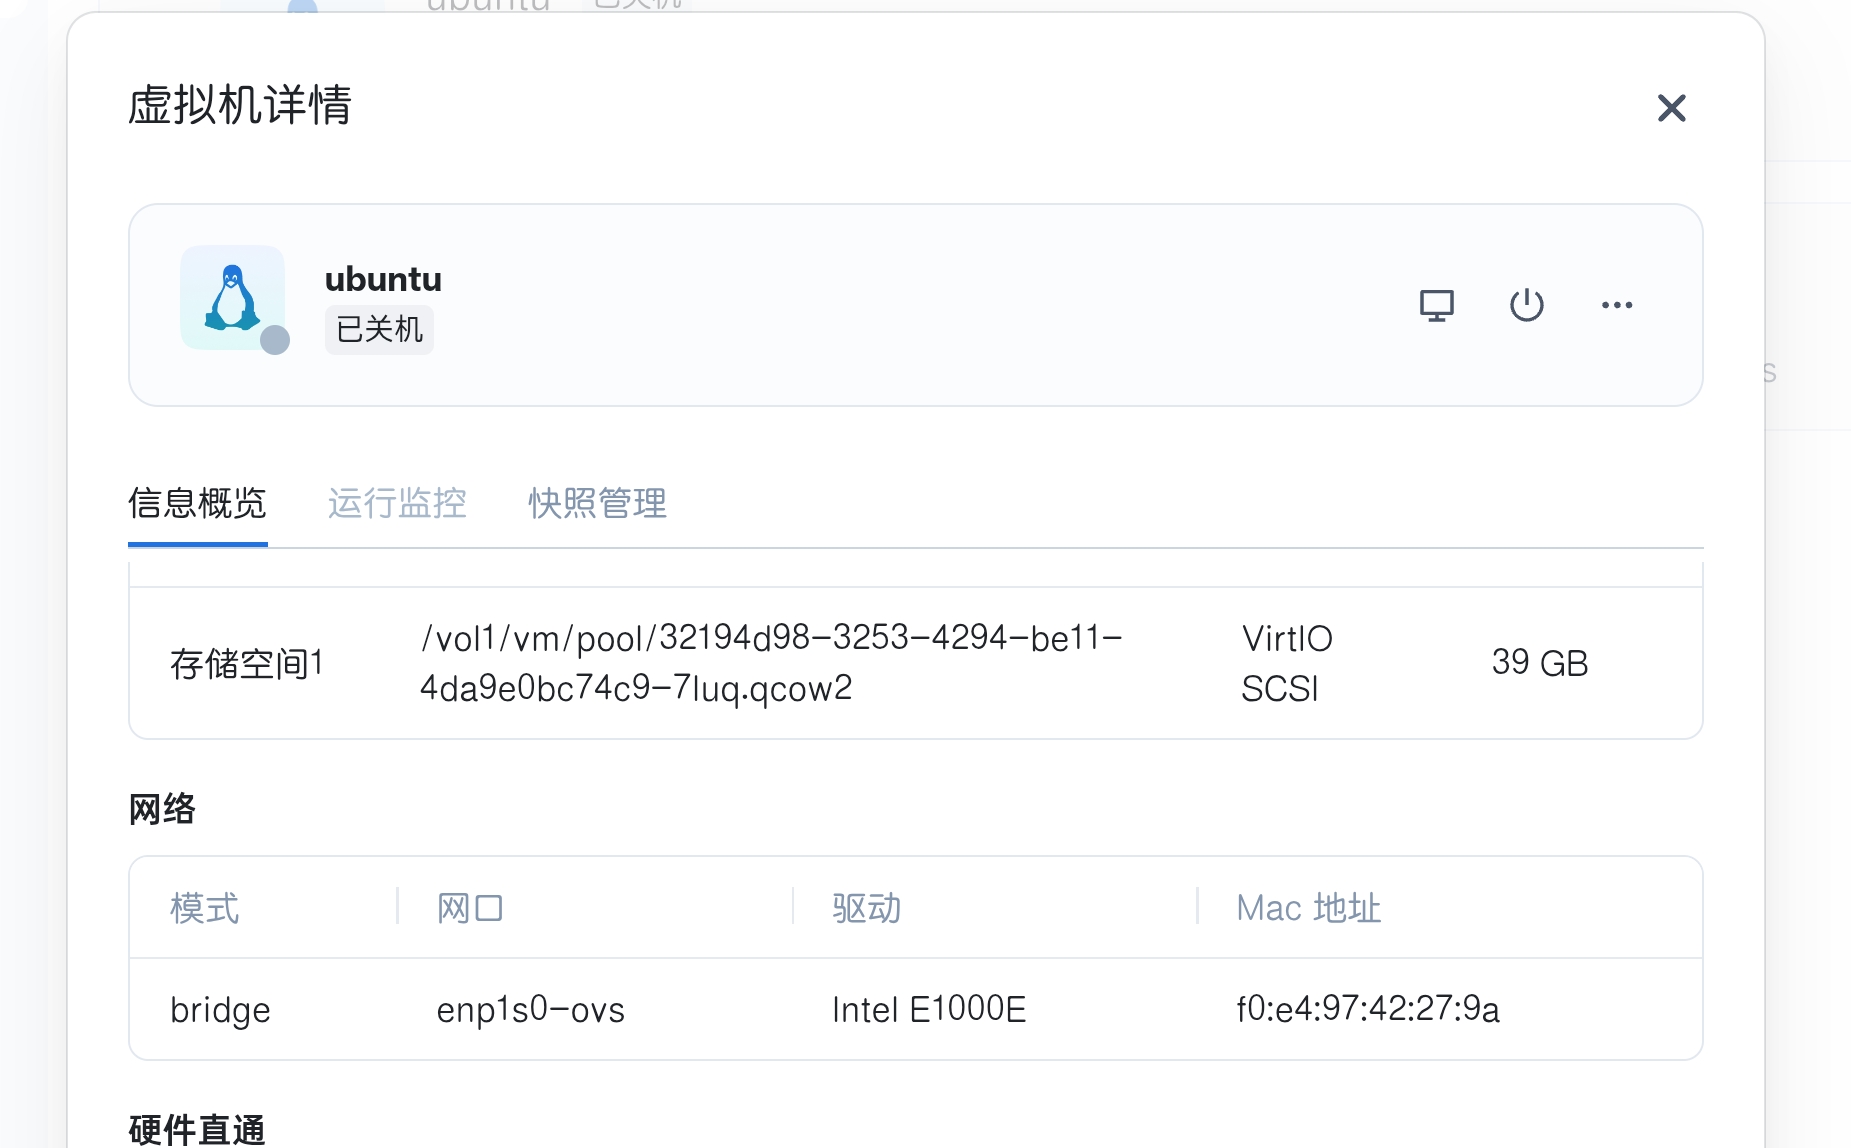Click the Mac 地址 column header
This screenshot has width=1851, height=1148.
[x=1308, y=908]
